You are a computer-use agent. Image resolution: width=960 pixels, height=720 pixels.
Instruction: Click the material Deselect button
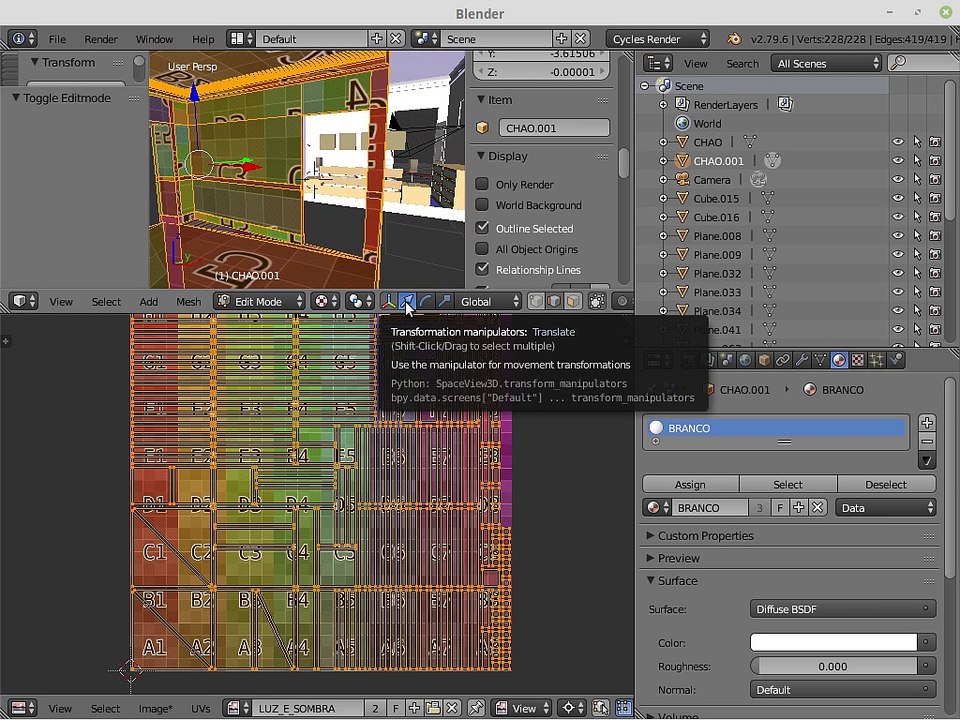pos(886,484)
